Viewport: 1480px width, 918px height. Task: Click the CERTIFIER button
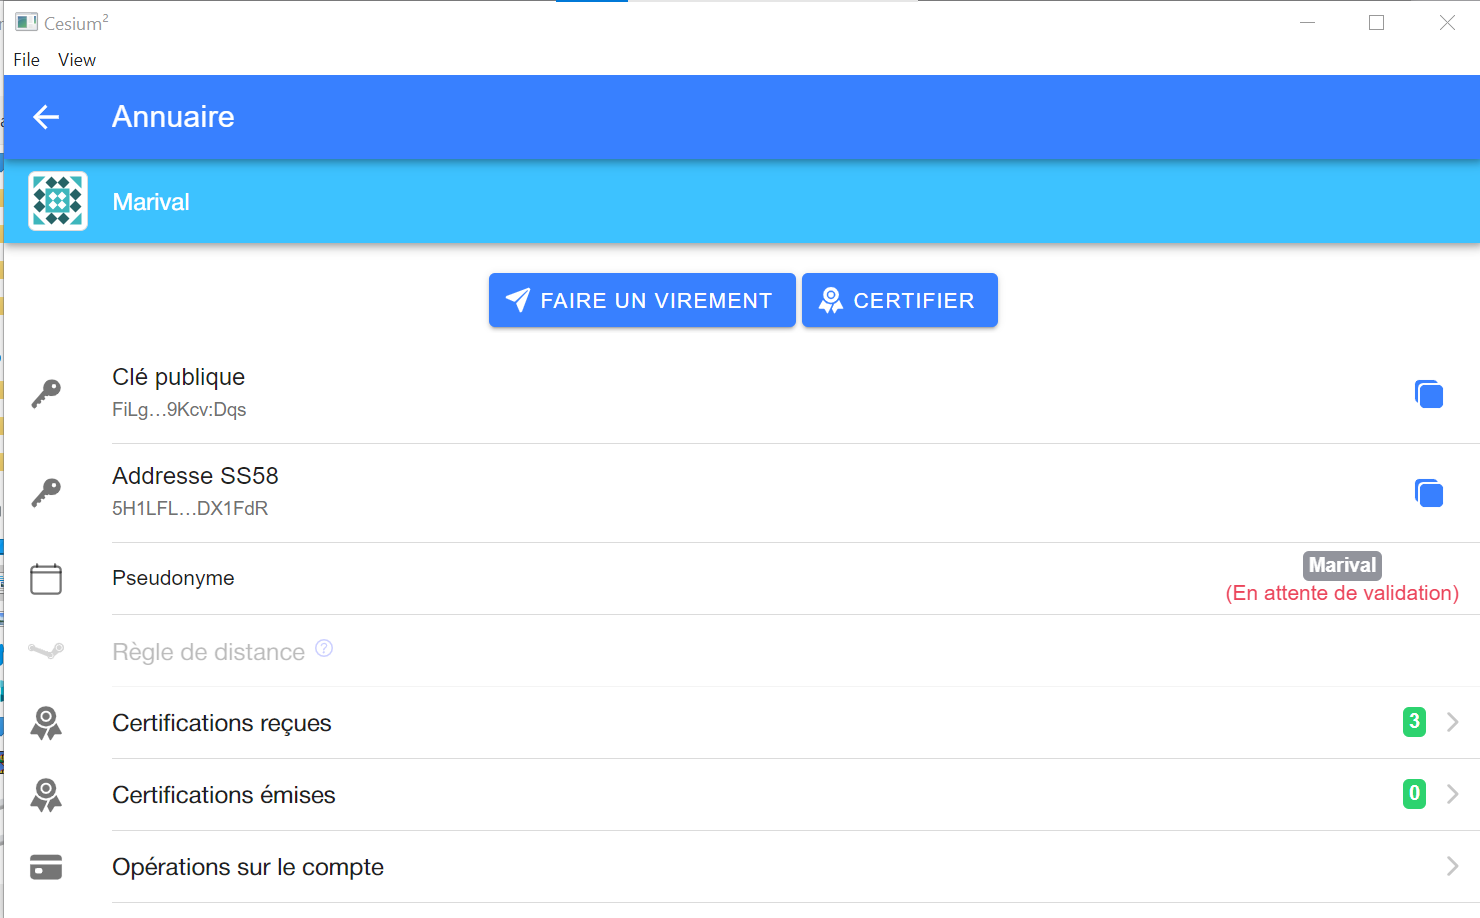900,300
